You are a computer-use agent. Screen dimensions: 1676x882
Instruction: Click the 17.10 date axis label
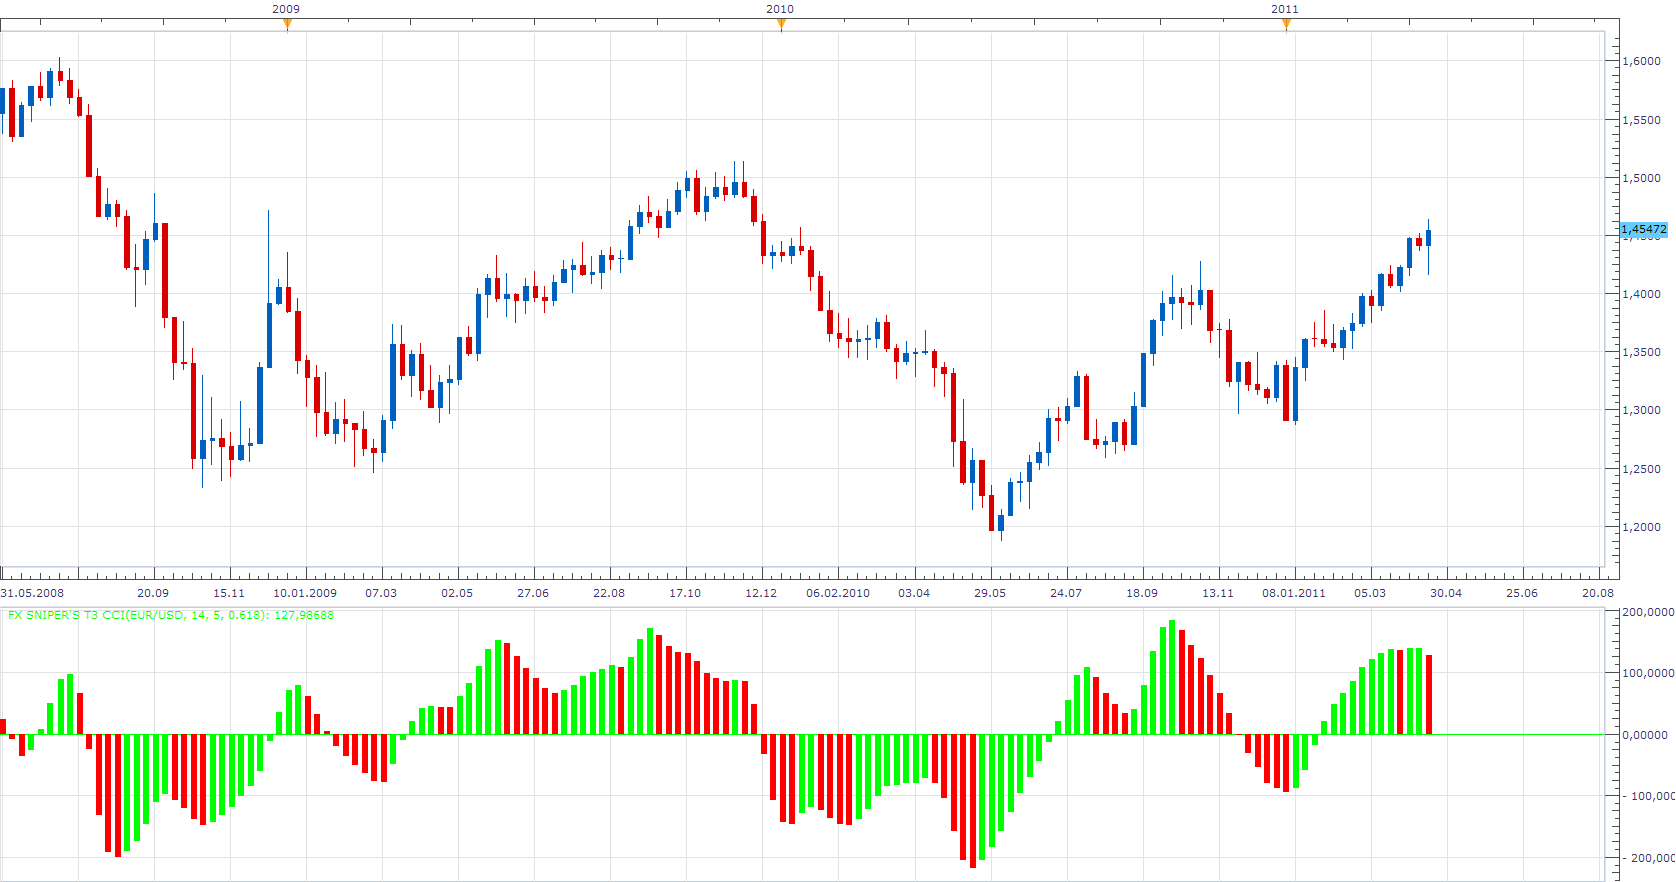point(685,593)
